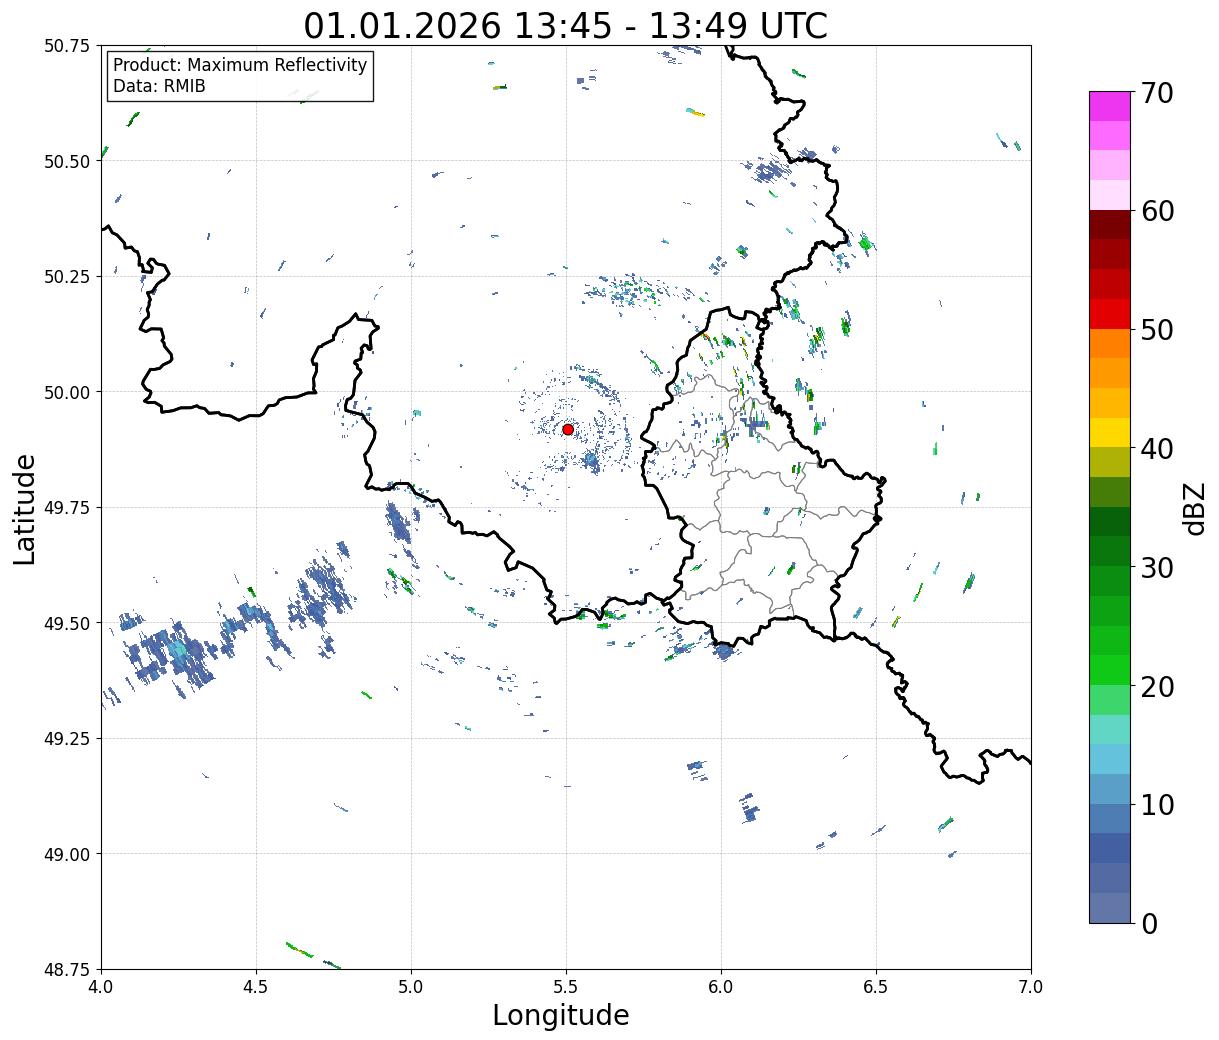
Task: Click the longitude tick label 6.0
Action: point(721,987)
